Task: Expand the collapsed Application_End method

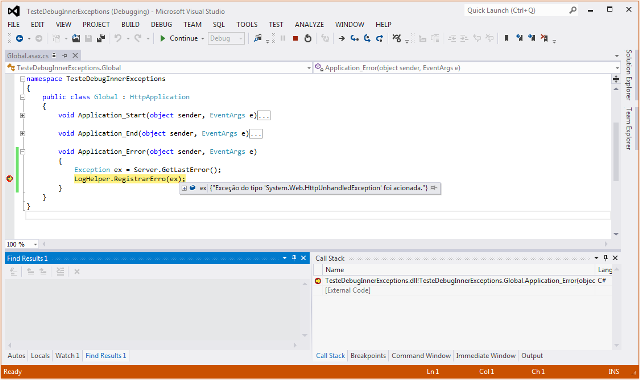Action: tap(22, 133)
